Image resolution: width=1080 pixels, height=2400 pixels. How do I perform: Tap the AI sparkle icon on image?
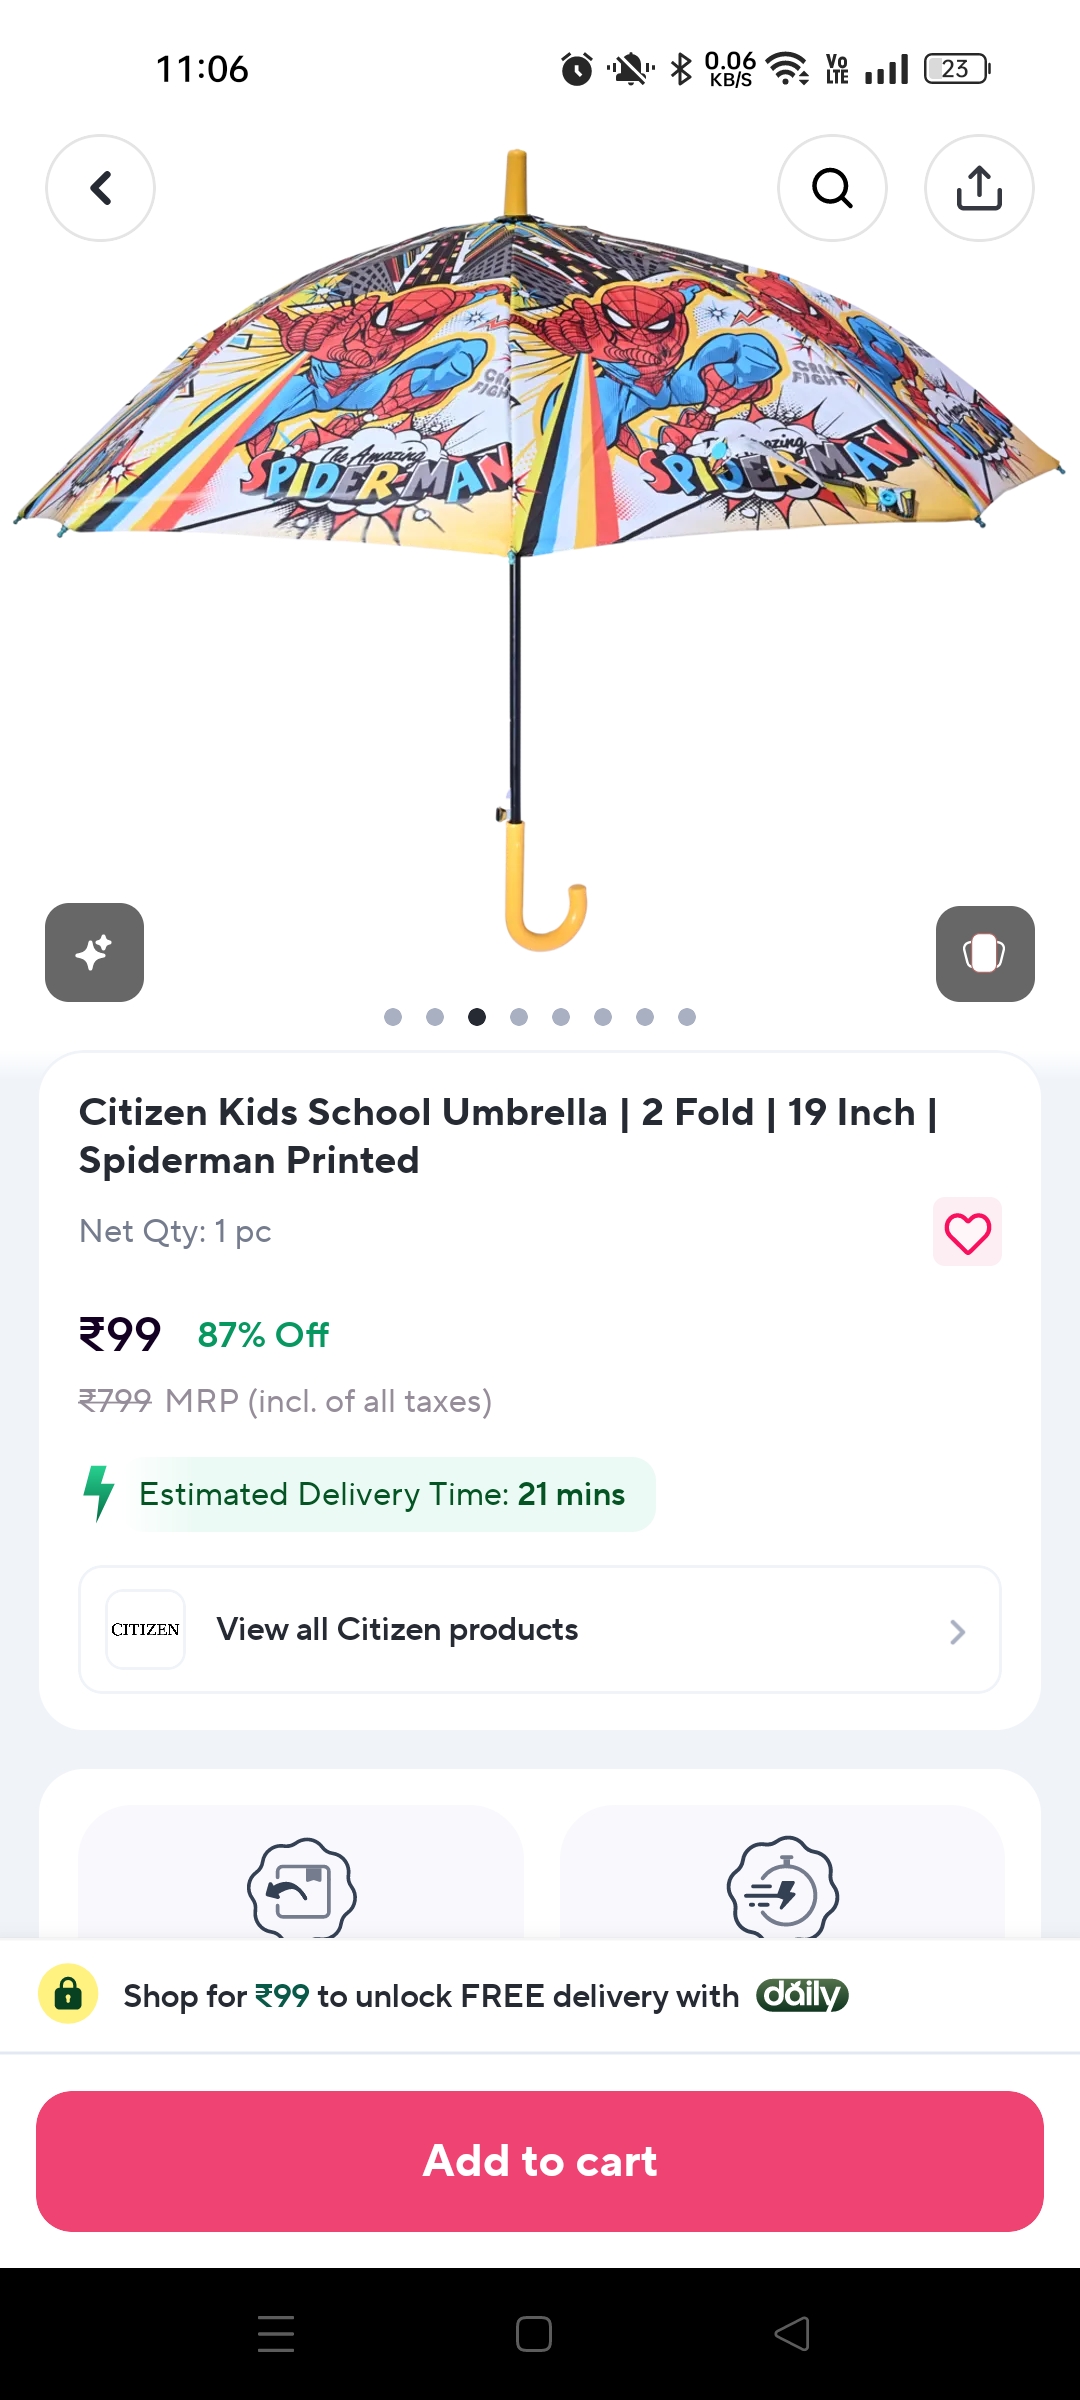tap(94, 952)
